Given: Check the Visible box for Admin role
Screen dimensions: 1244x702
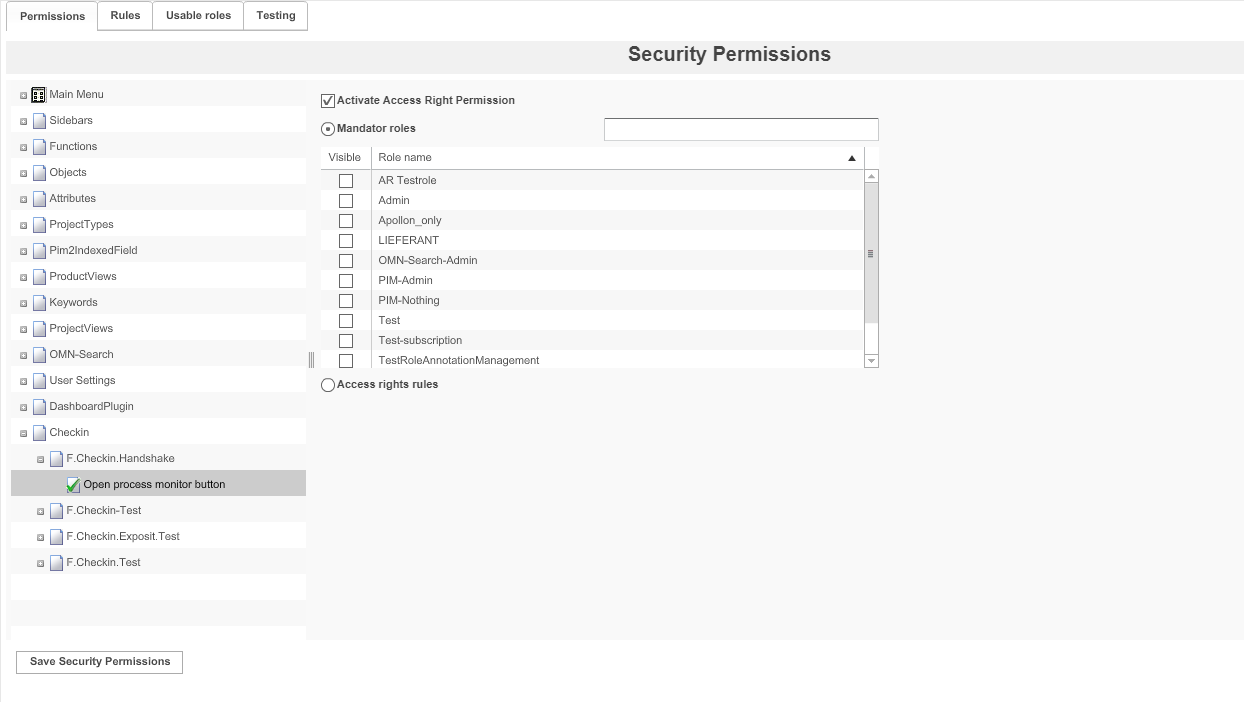Looking at the screenshot, I should [x=345, y=200].
